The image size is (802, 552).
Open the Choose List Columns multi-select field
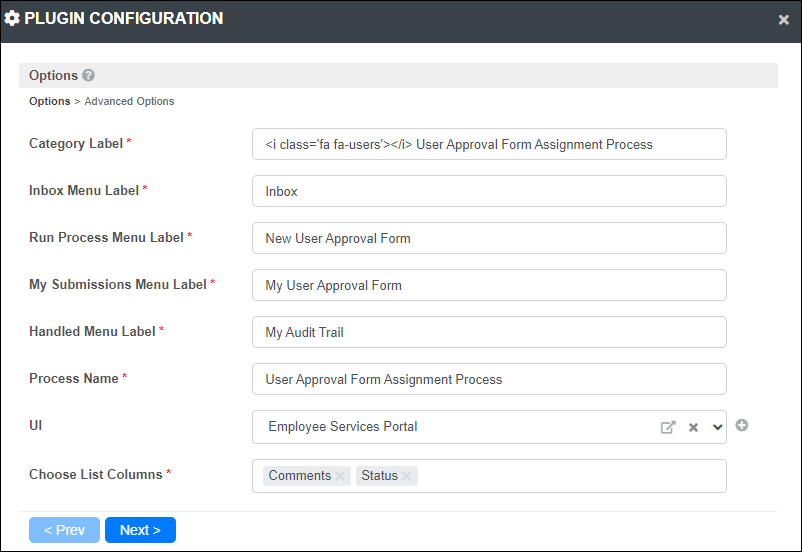[489, 476]
